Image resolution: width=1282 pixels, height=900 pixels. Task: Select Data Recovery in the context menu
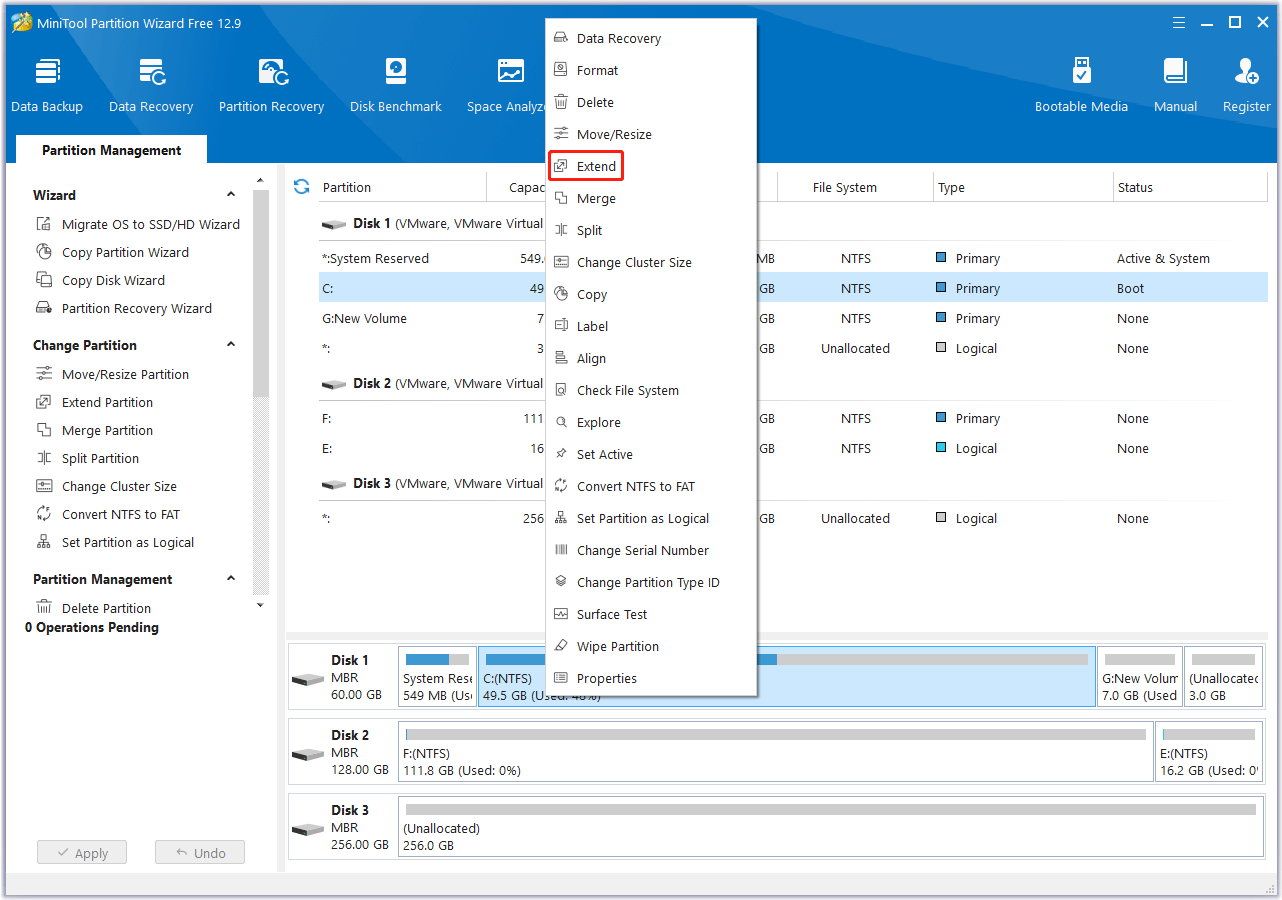[651, 38]
